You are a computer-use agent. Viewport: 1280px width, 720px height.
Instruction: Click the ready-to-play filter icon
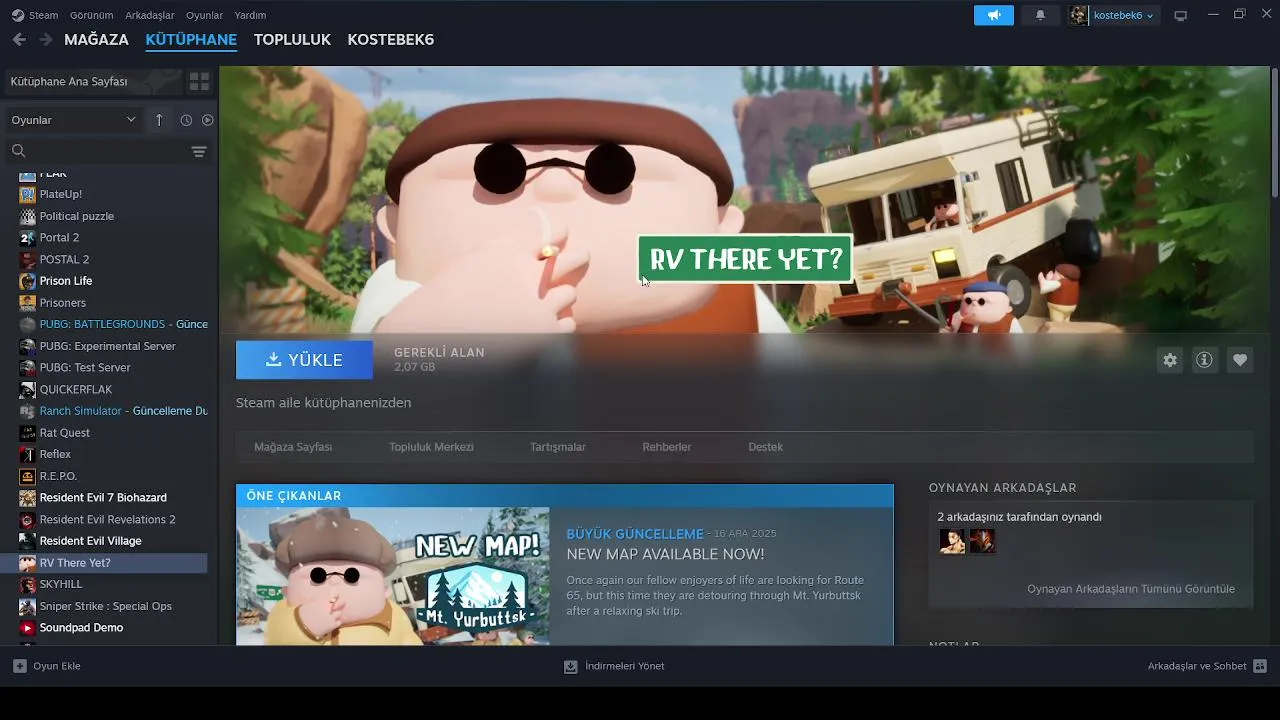coord(207,120)
